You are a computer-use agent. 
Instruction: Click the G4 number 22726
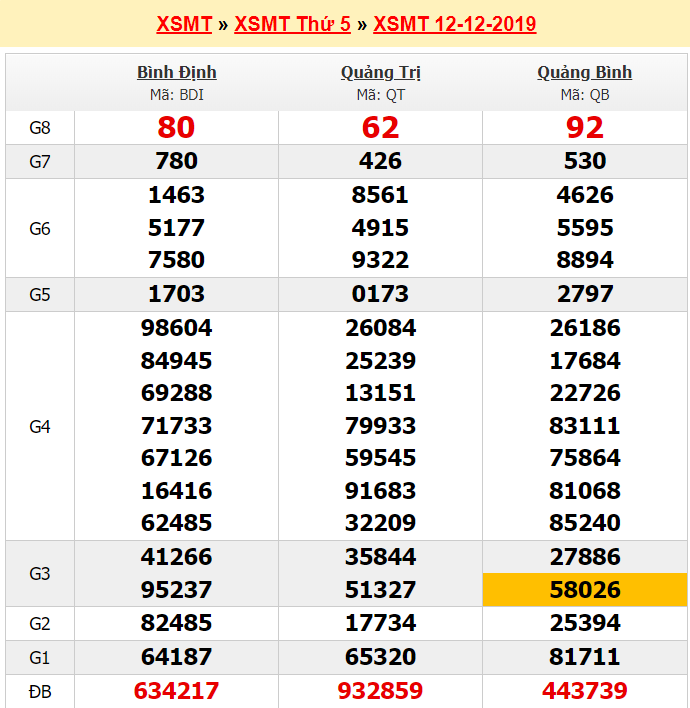click(x=585, y=393)
